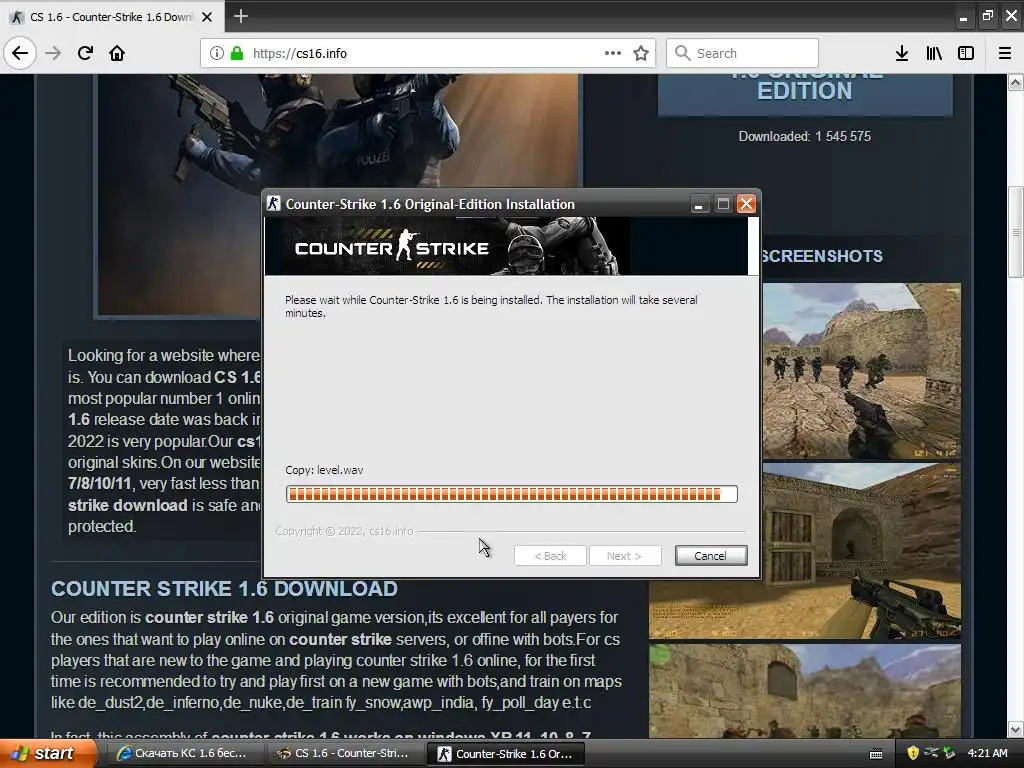Click the keyboard icon in the tray
1024x768 pixels.
pos(876,754)
